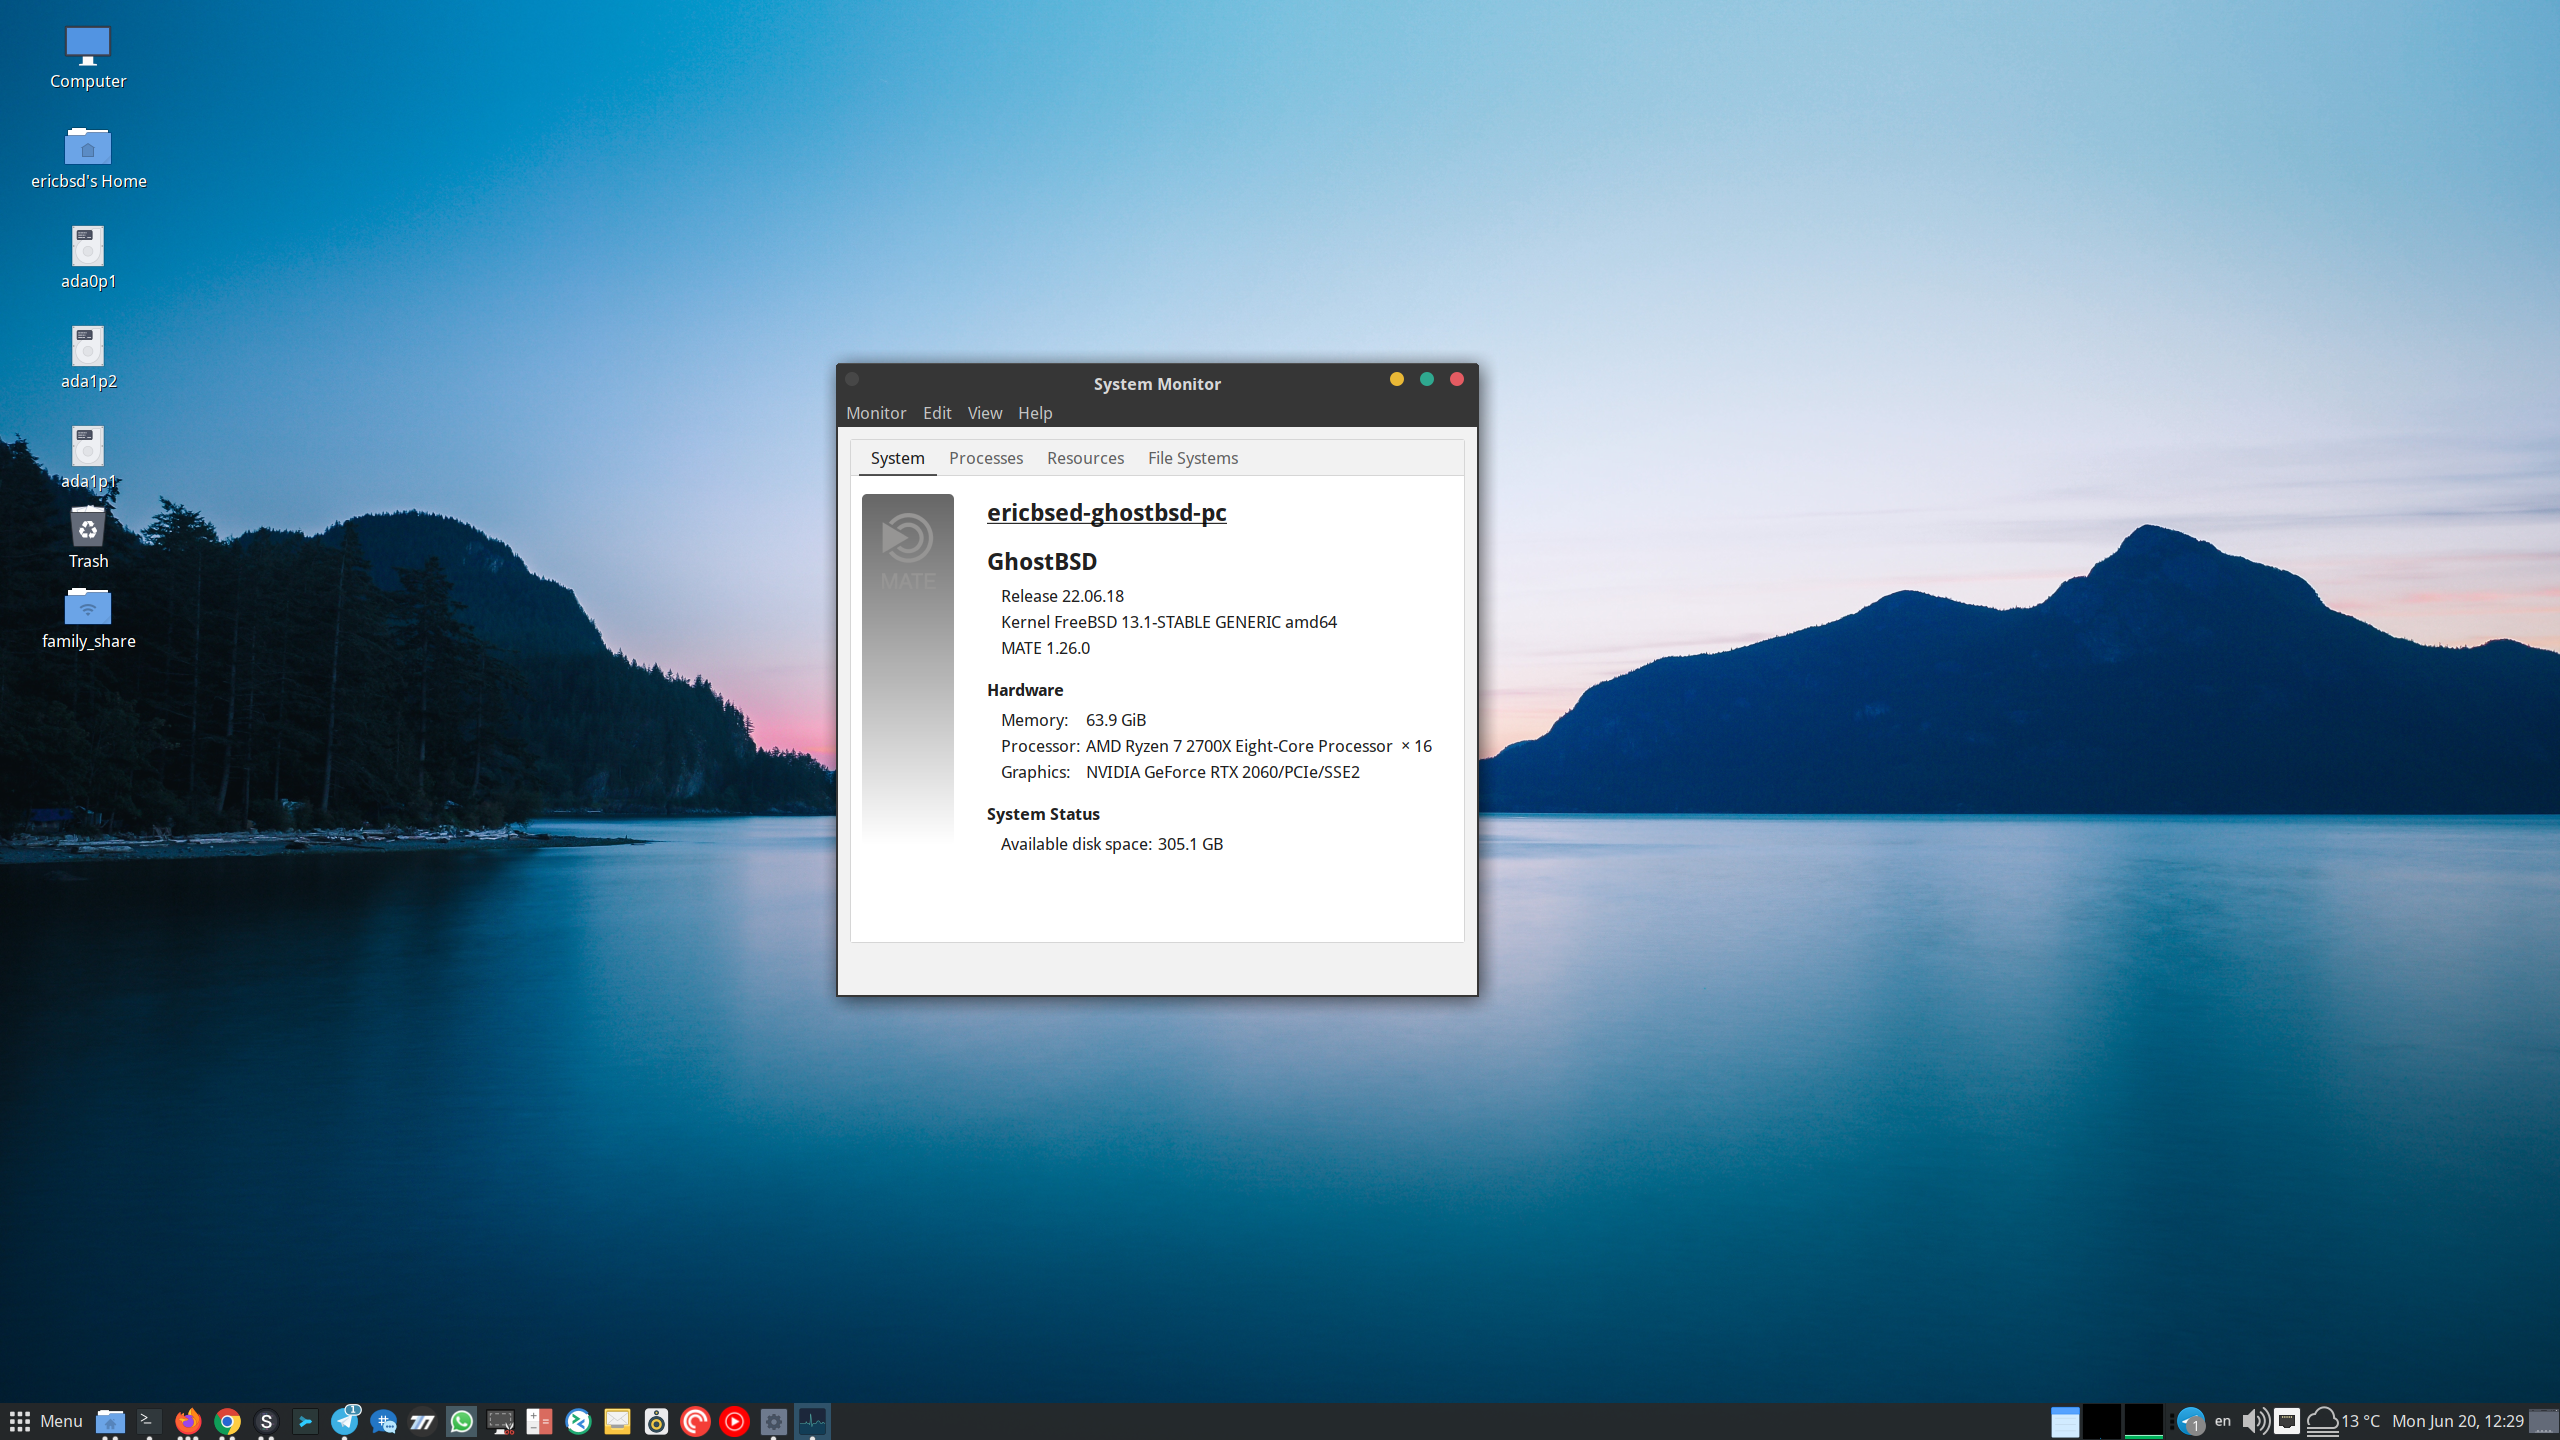Open Telegram from the taskbar launcher
This screenshot has width=2560, height=1440.
[x=345, y=1421]
